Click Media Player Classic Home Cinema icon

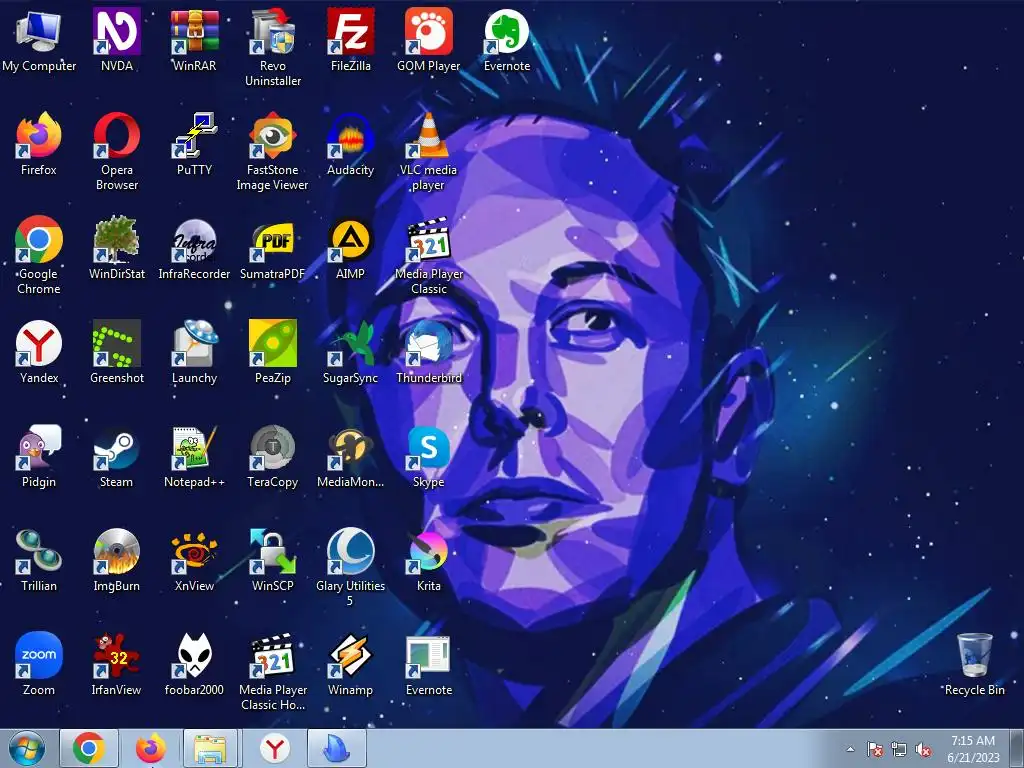[x=272, y=655]
